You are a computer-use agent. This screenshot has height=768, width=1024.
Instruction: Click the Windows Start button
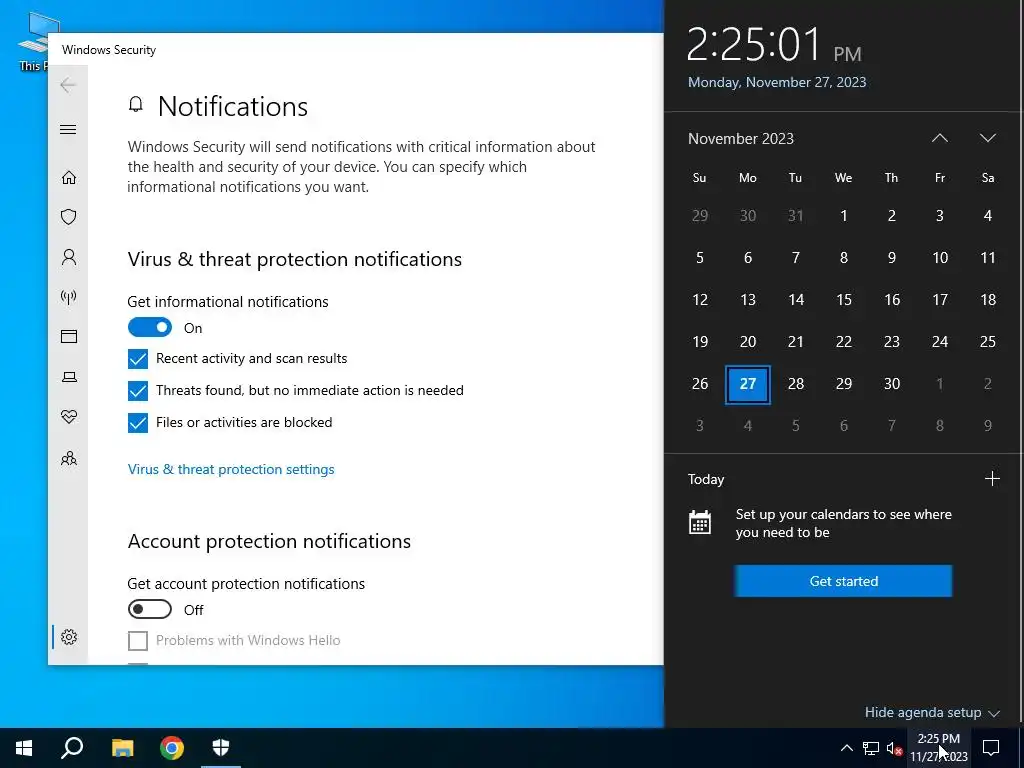click(24, 748)
